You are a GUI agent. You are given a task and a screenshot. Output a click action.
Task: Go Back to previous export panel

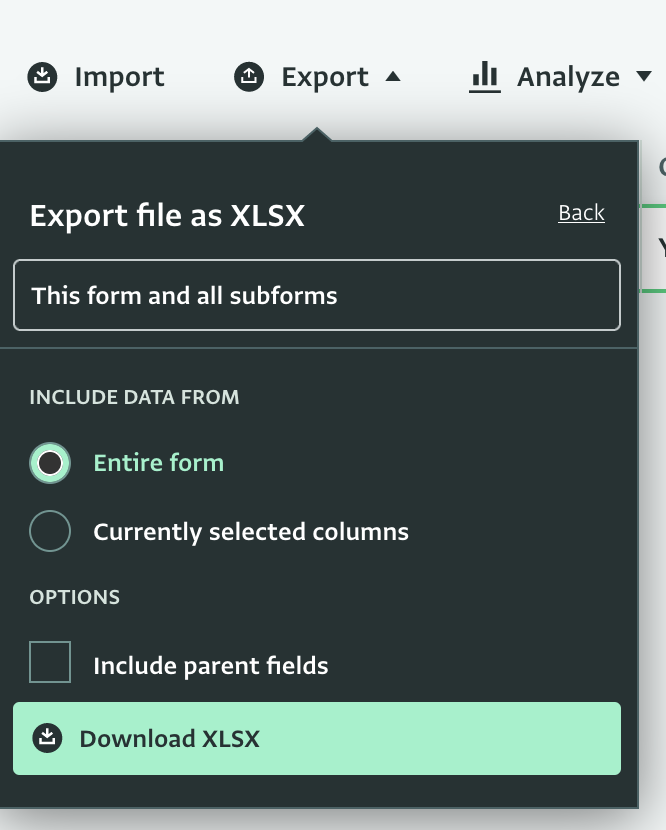tap(581, 213)
